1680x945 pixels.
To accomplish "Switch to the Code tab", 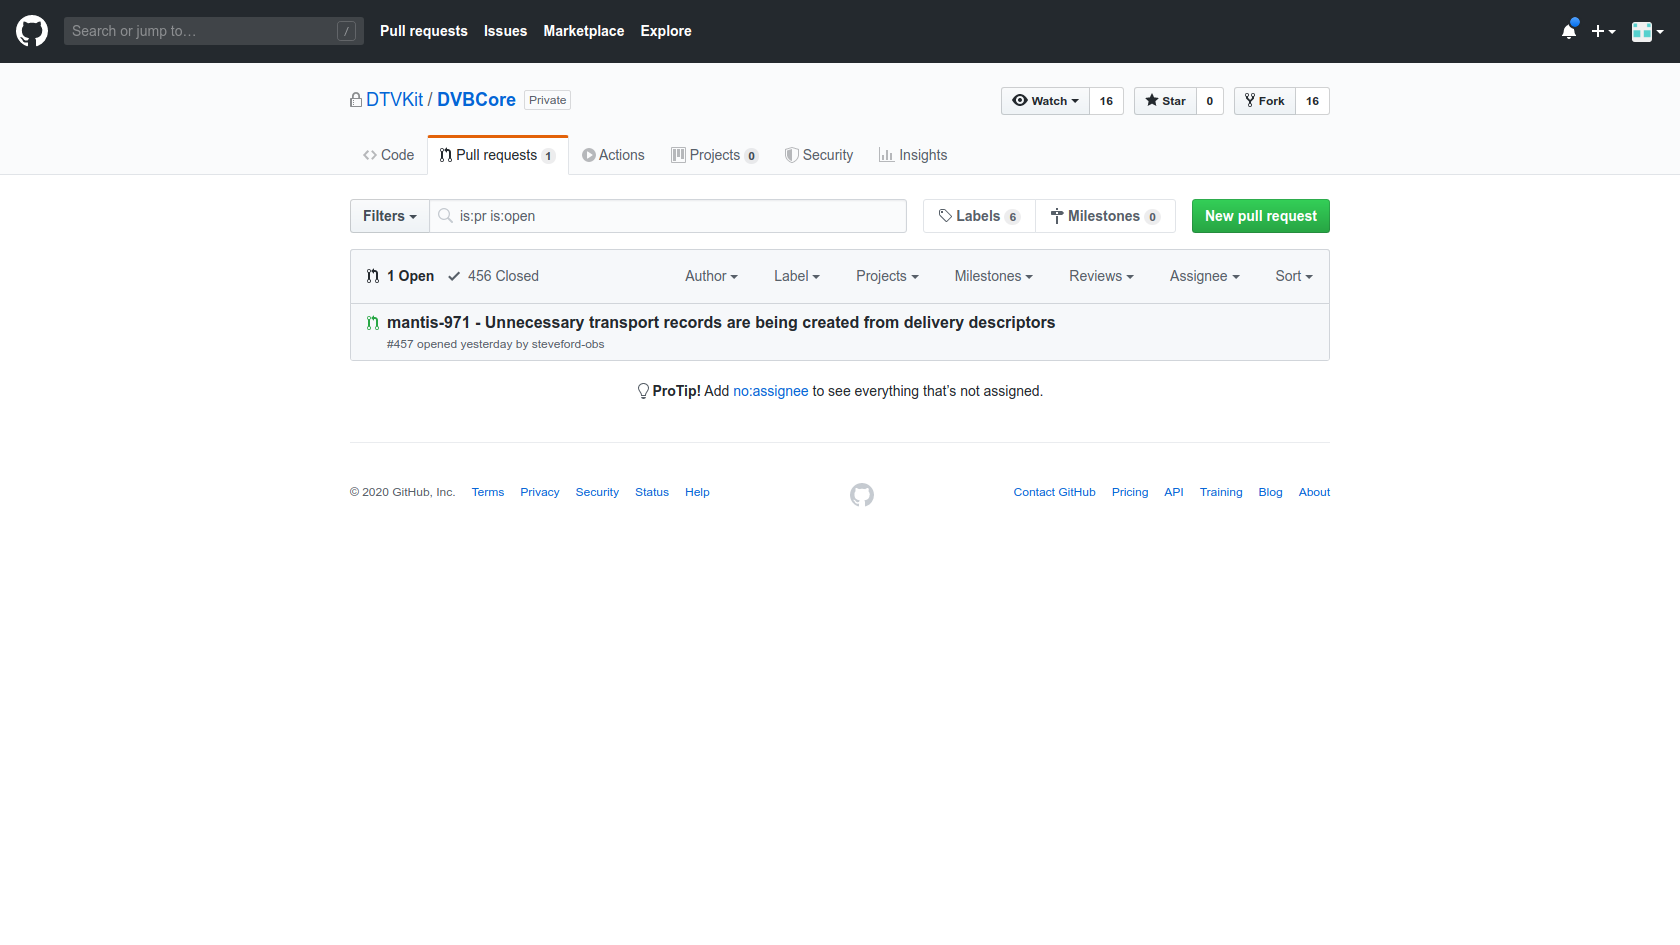I will point(388,155).
